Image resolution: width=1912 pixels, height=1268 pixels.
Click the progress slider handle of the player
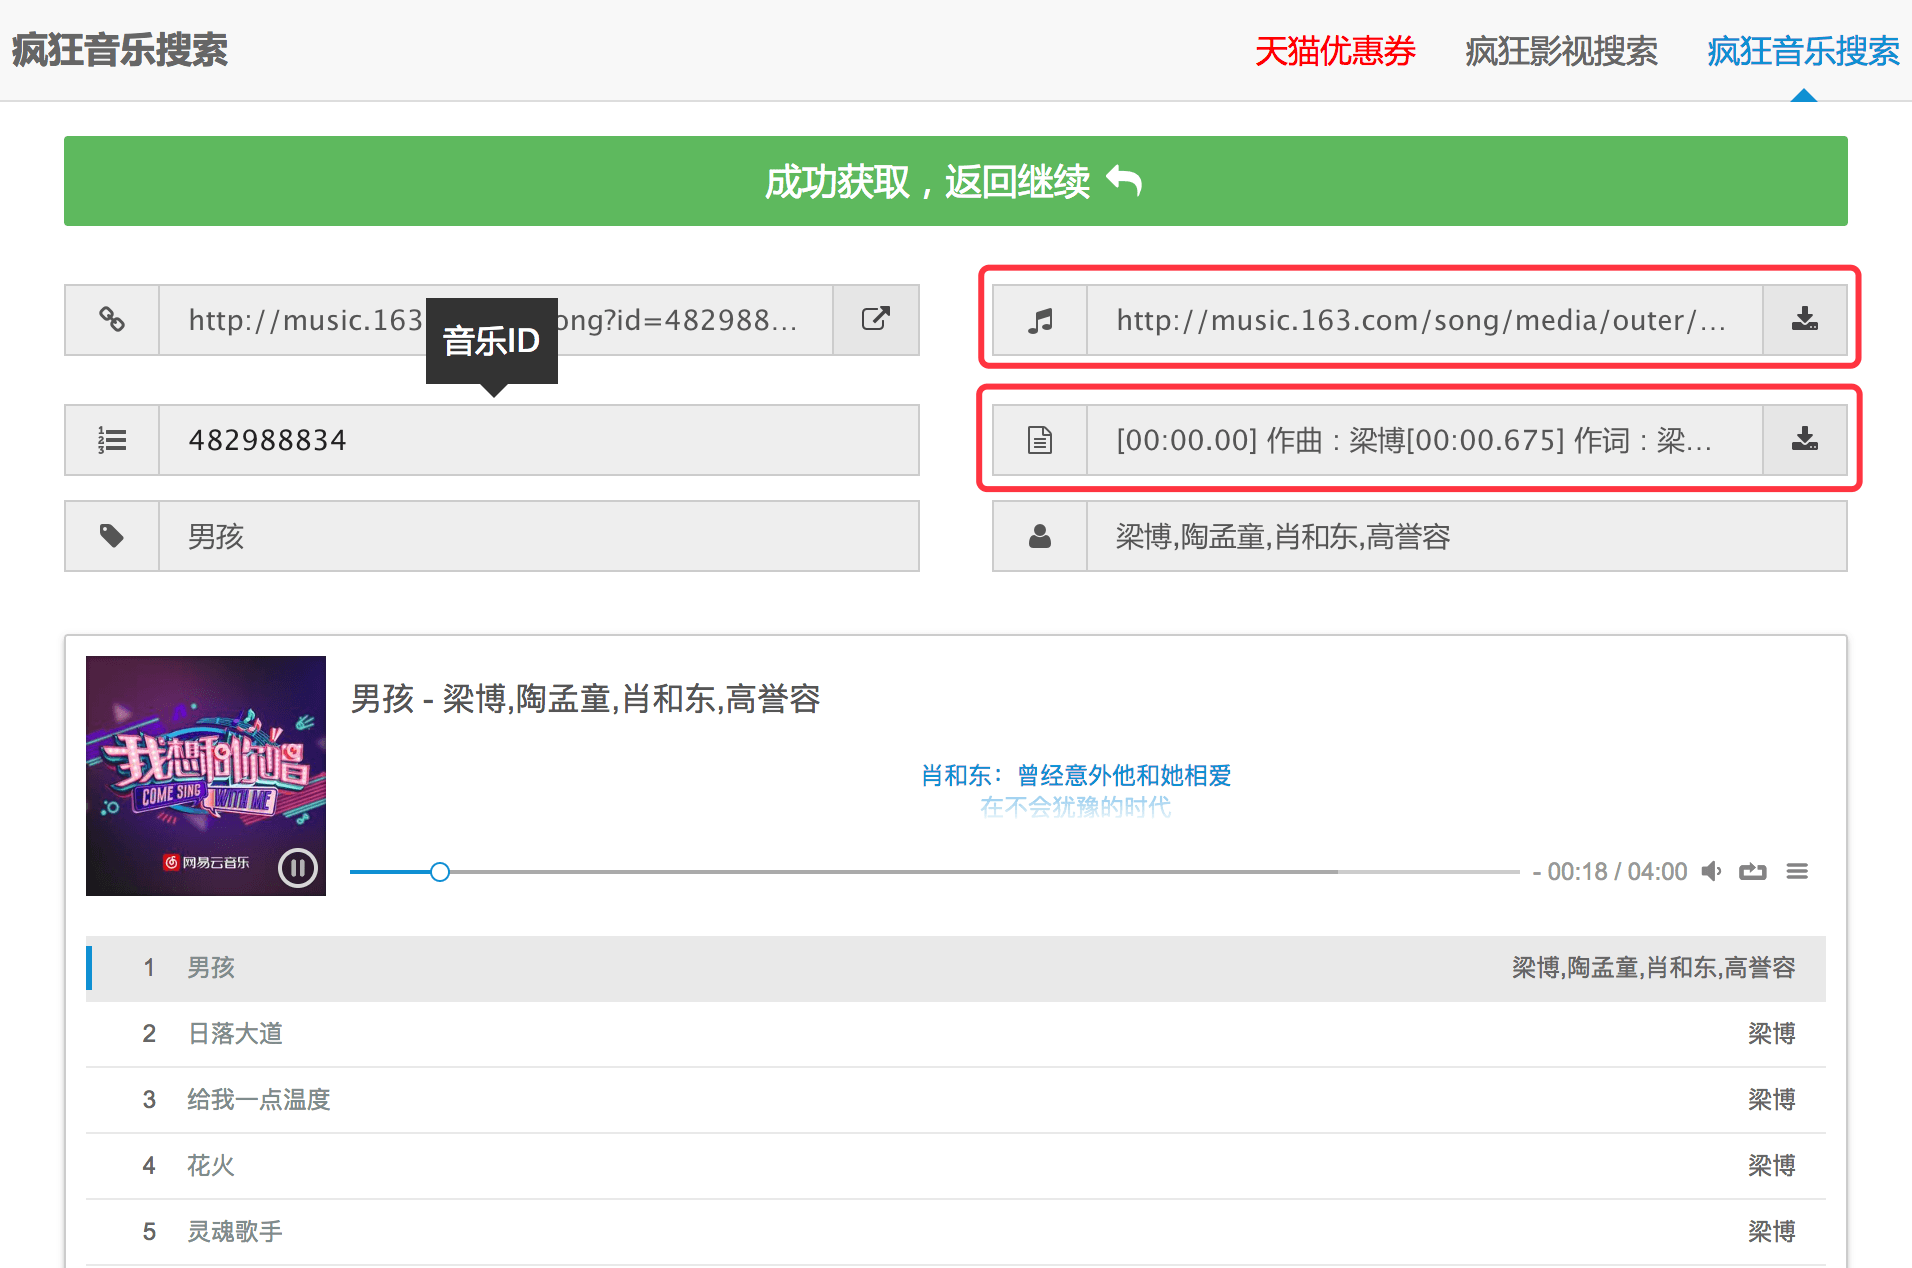coord(440,872)
